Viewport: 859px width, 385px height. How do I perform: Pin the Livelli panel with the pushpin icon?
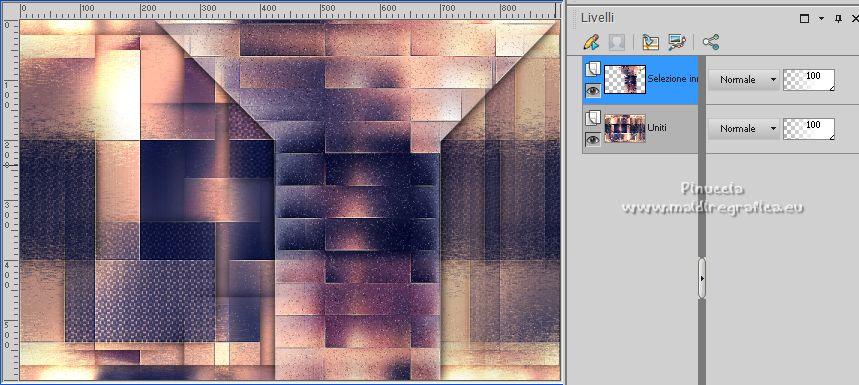838,19
